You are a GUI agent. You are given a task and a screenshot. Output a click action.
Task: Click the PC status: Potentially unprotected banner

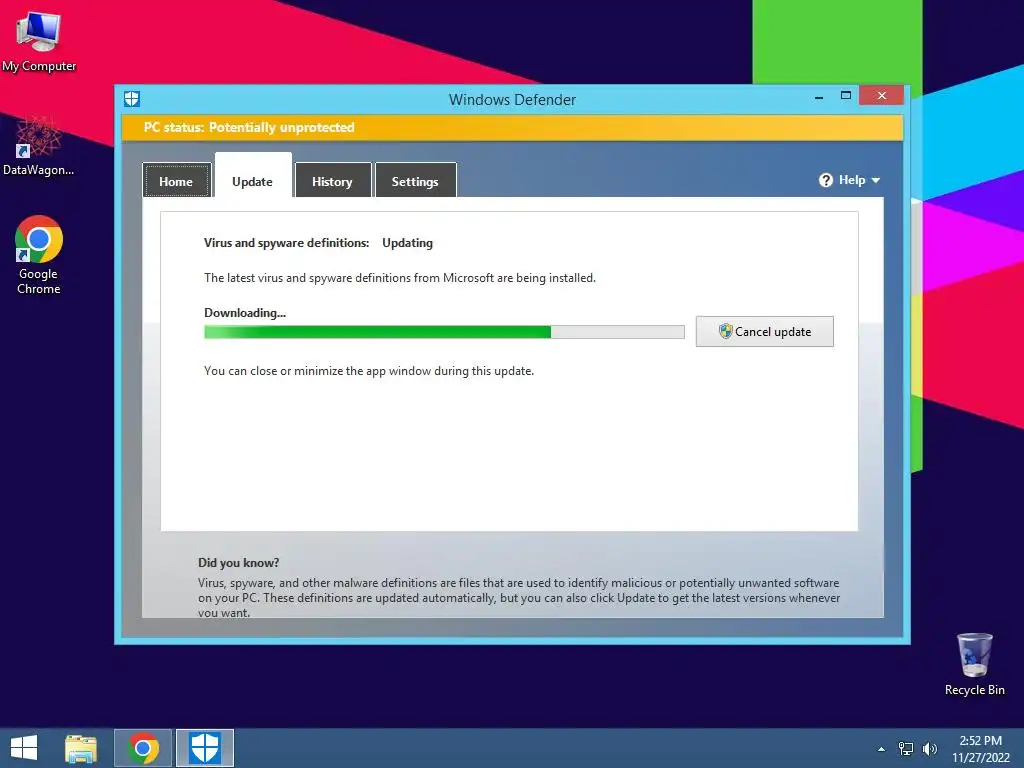512,127
